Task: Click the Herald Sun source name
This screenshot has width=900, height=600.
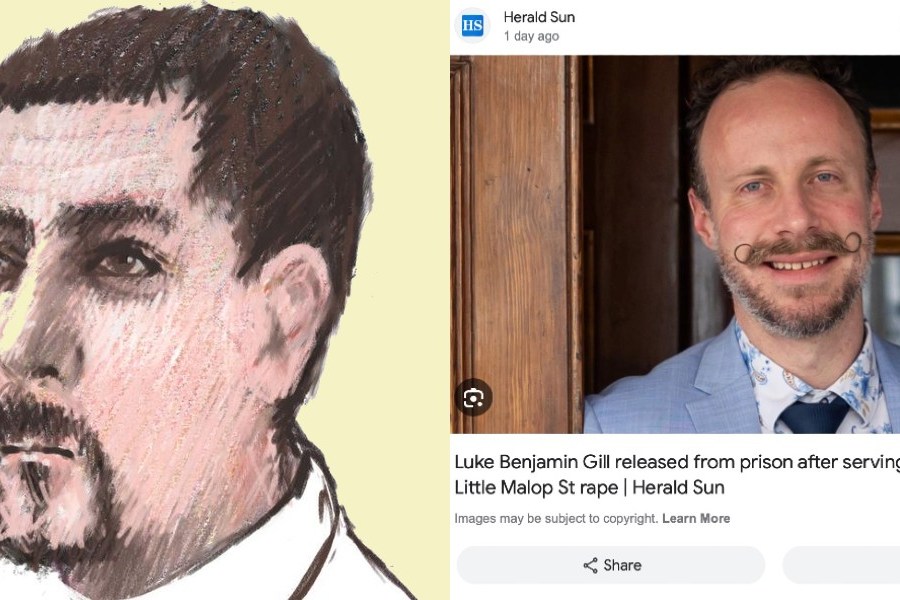Action: click(x=539, y=17)
